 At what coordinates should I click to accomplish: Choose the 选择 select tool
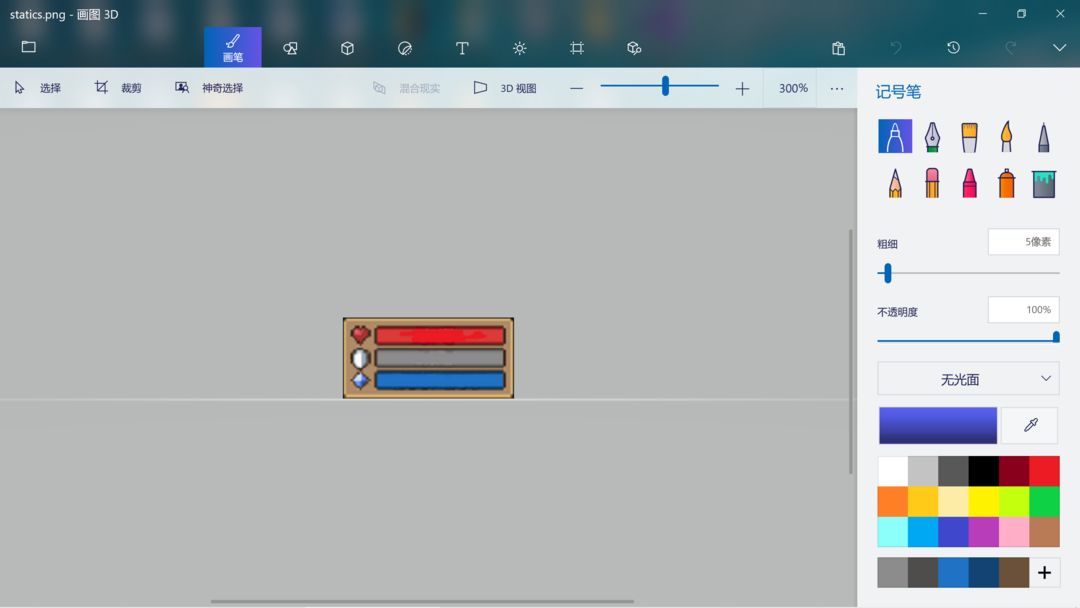38,88
